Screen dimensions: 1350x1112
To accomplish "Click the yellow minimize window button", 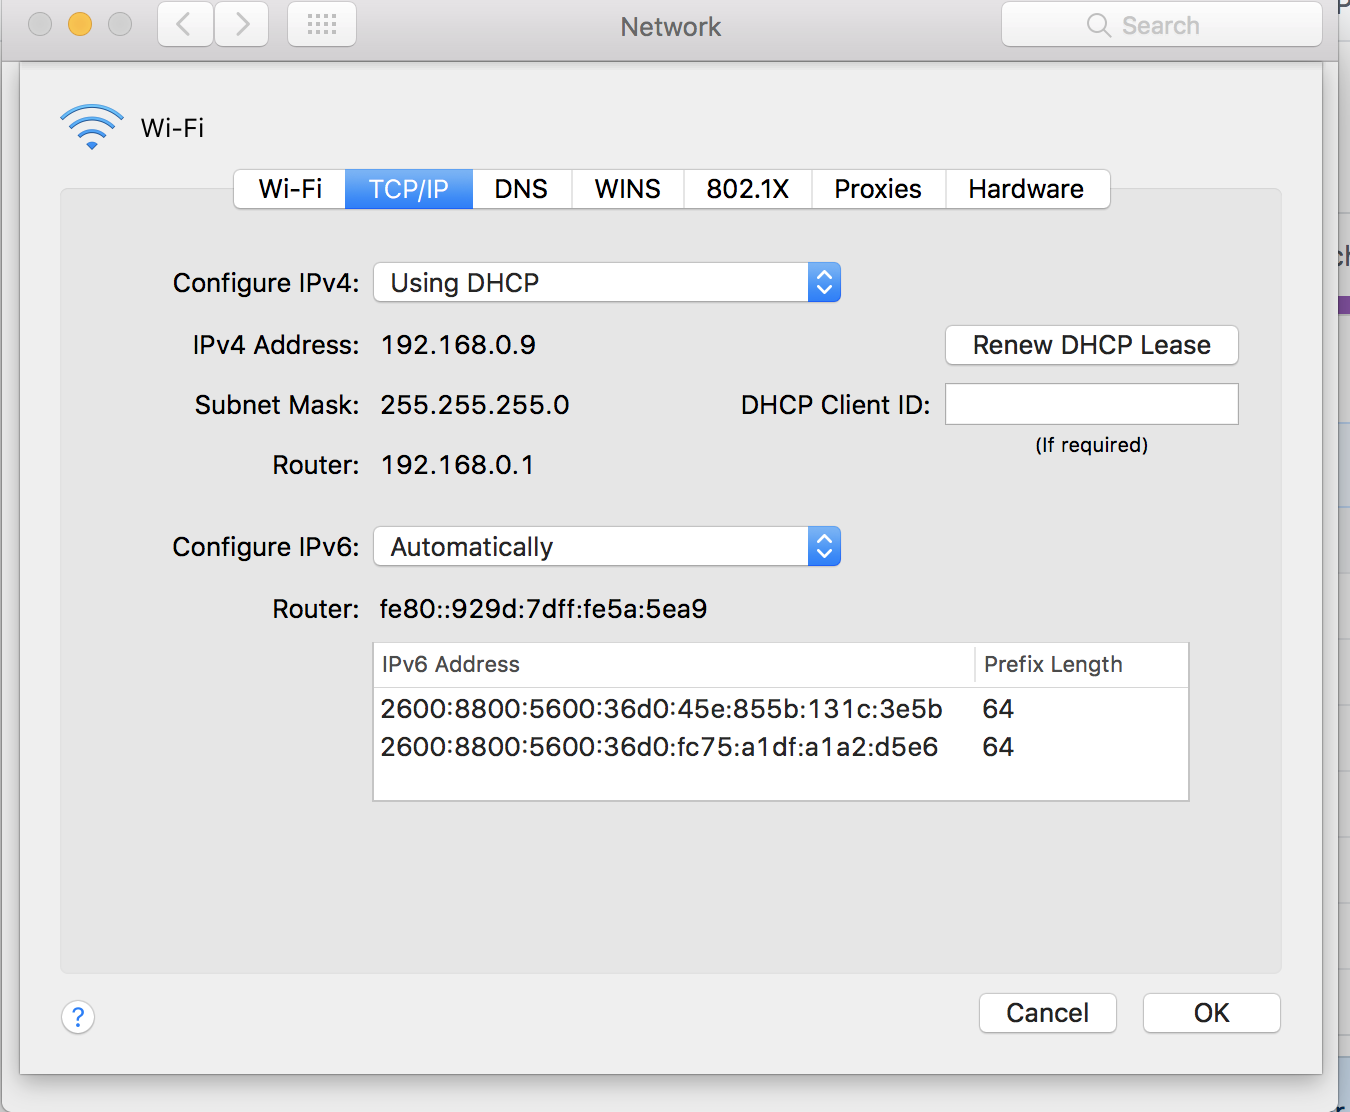I will click(x=80, y=24).
